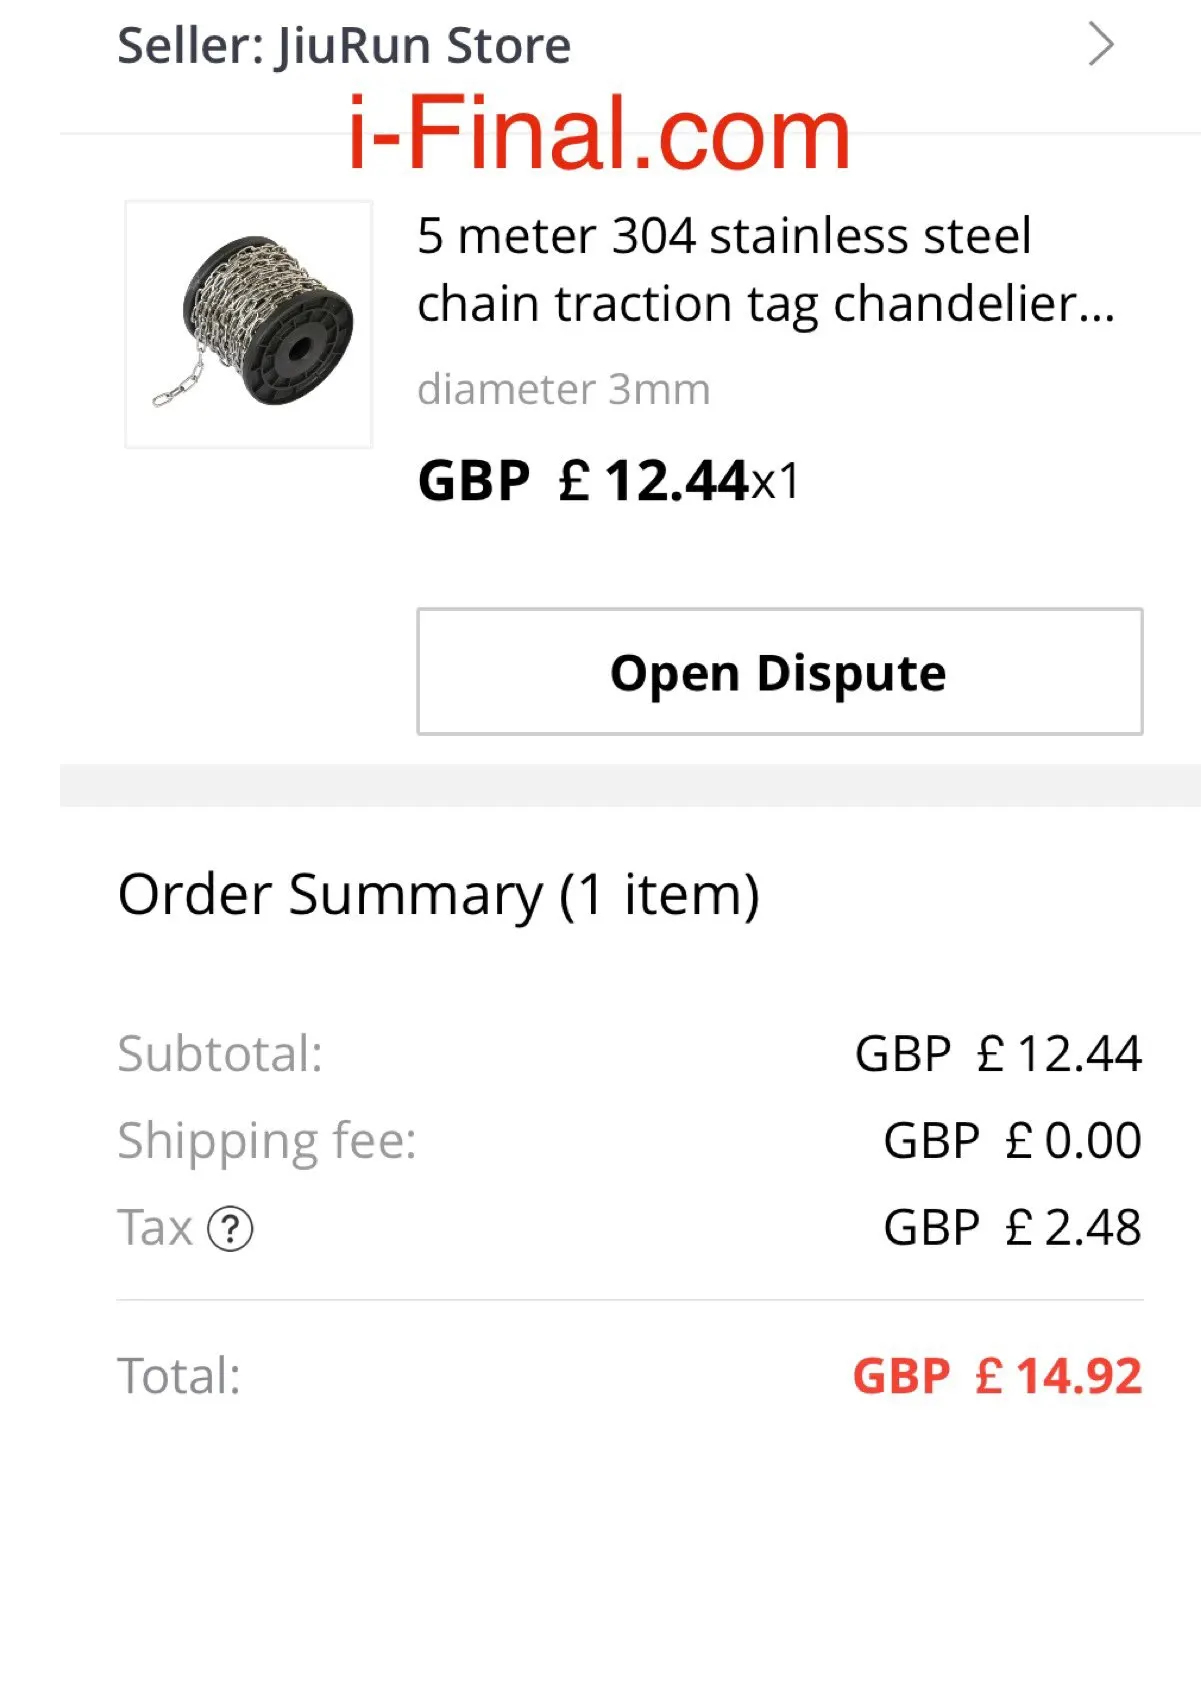Click the shipping amount GBP £0.00
Screen dimensions: 1201x1699
pos(1011,1141)
